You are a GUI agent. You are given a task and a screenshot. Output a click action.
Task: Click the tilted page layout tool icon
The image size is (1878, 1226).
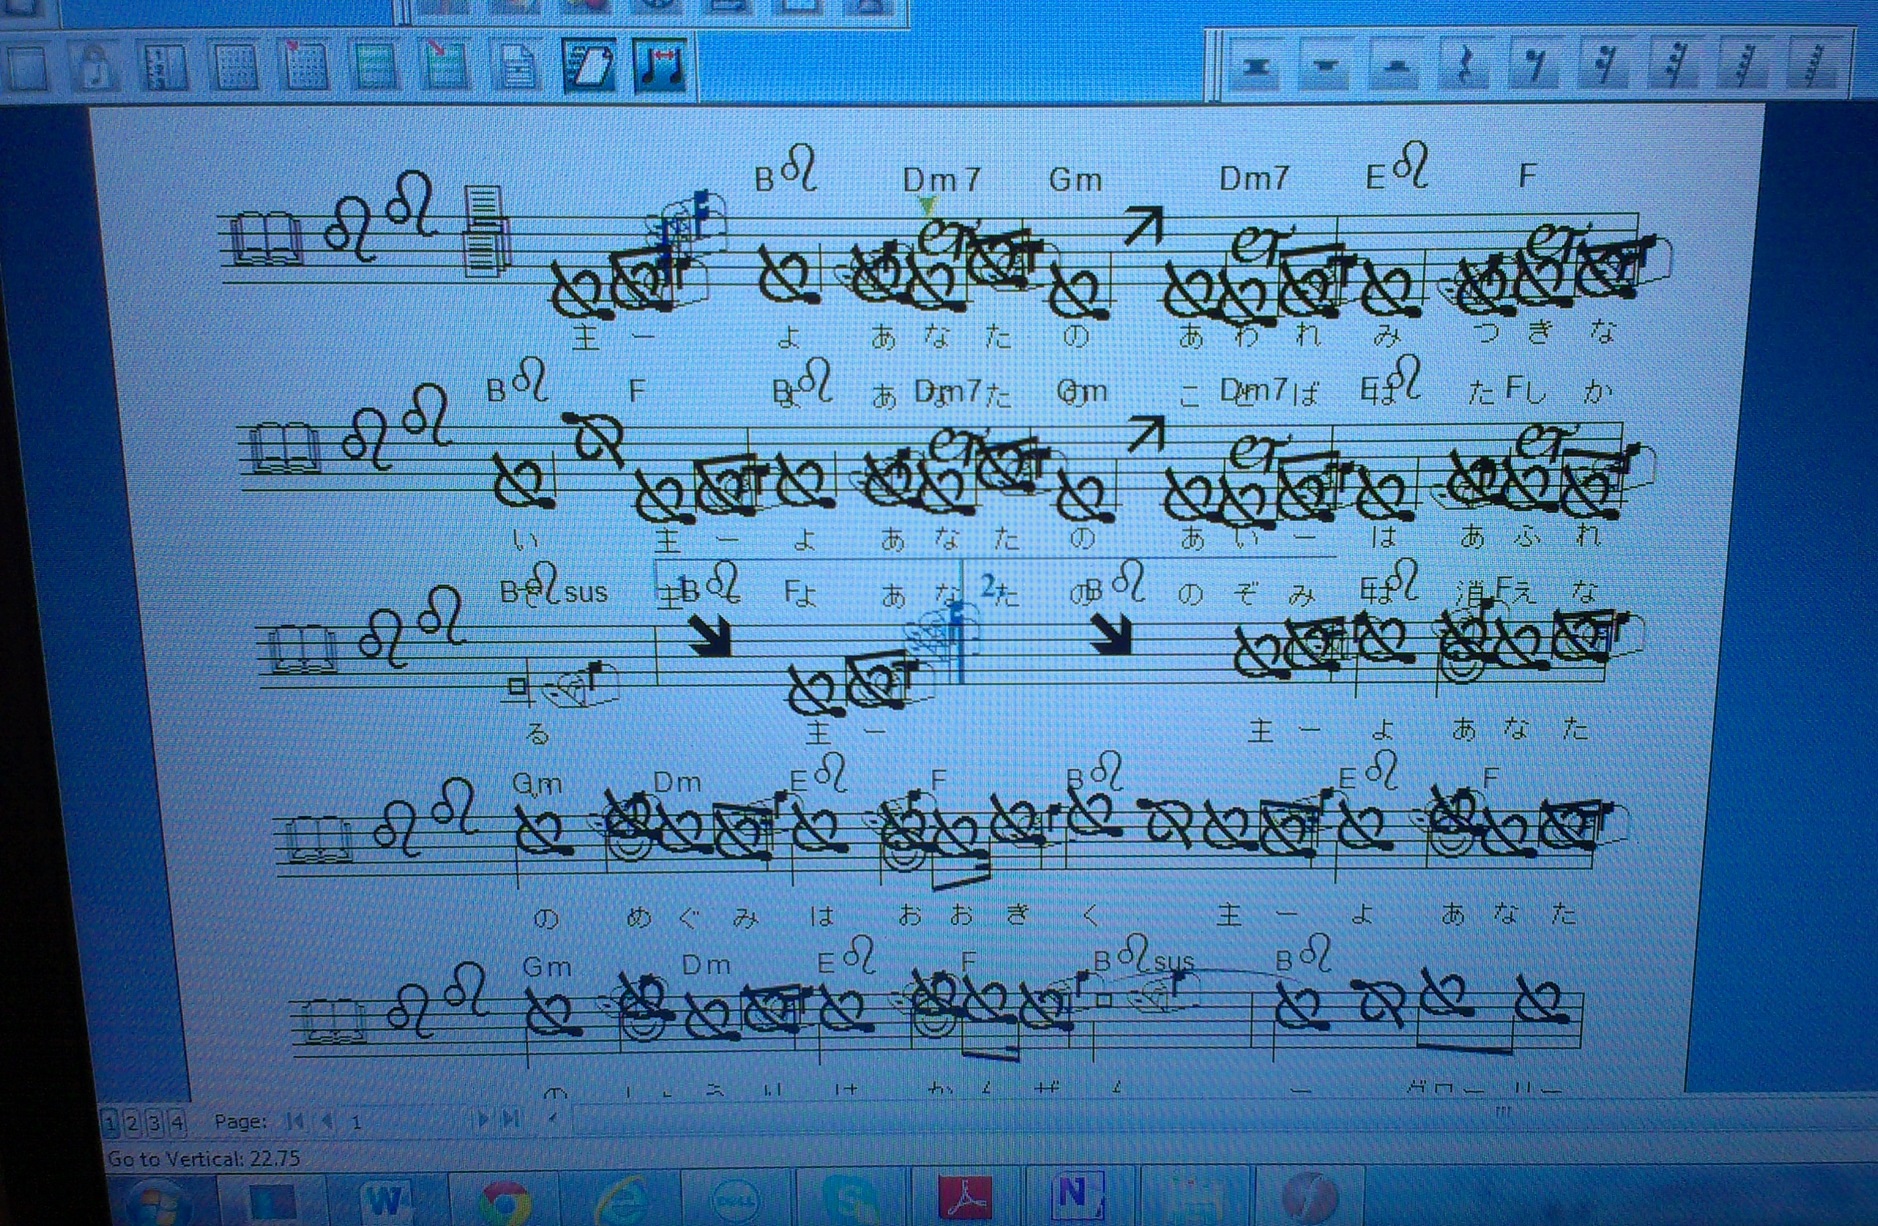click(588, 66)
